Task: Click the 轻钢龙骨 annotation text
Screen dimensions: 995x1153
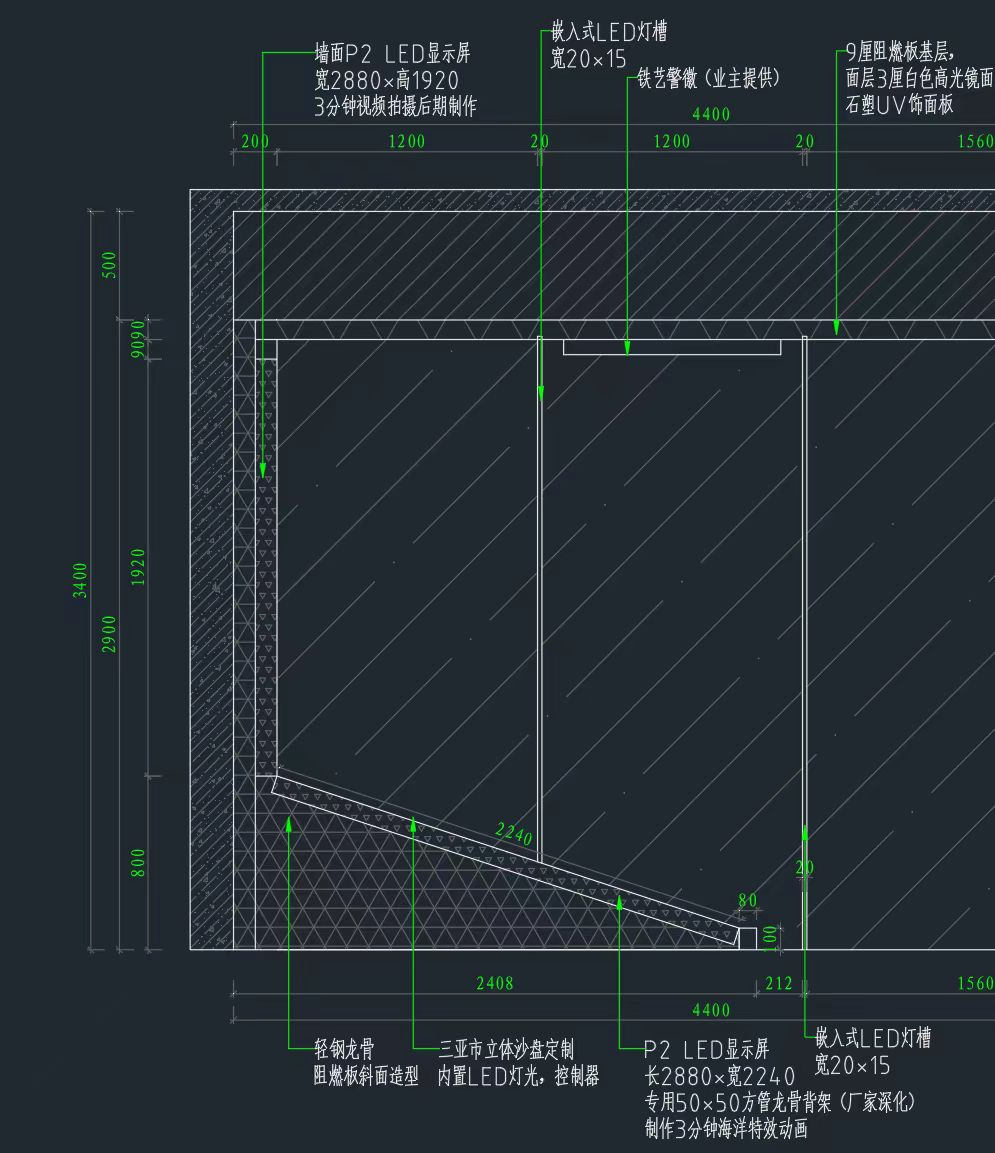Action: pyautogui.click(x=345, y=1050)
